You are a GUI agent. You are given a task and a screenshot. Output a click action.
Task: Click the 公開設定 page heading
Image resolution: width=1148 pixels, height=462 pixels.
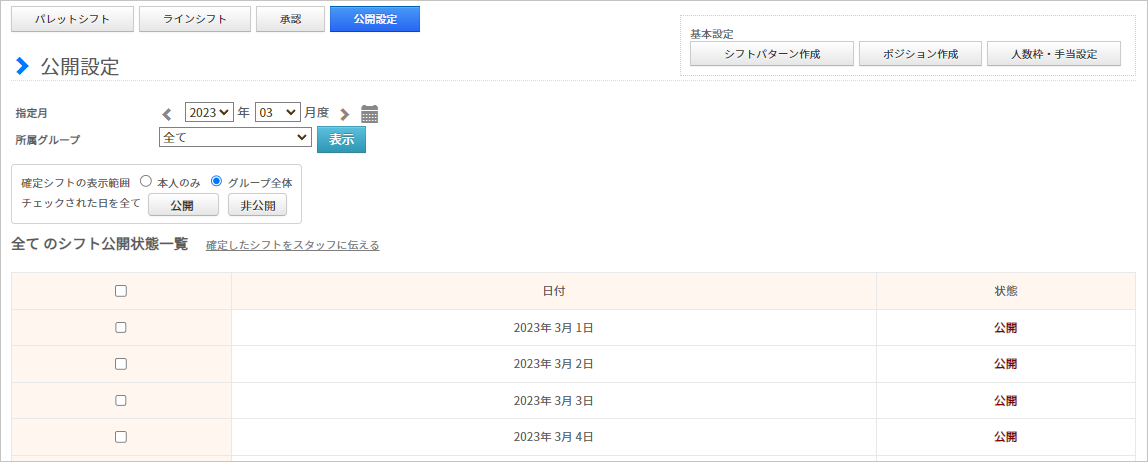pyautogui.click(x=80, y=67)
